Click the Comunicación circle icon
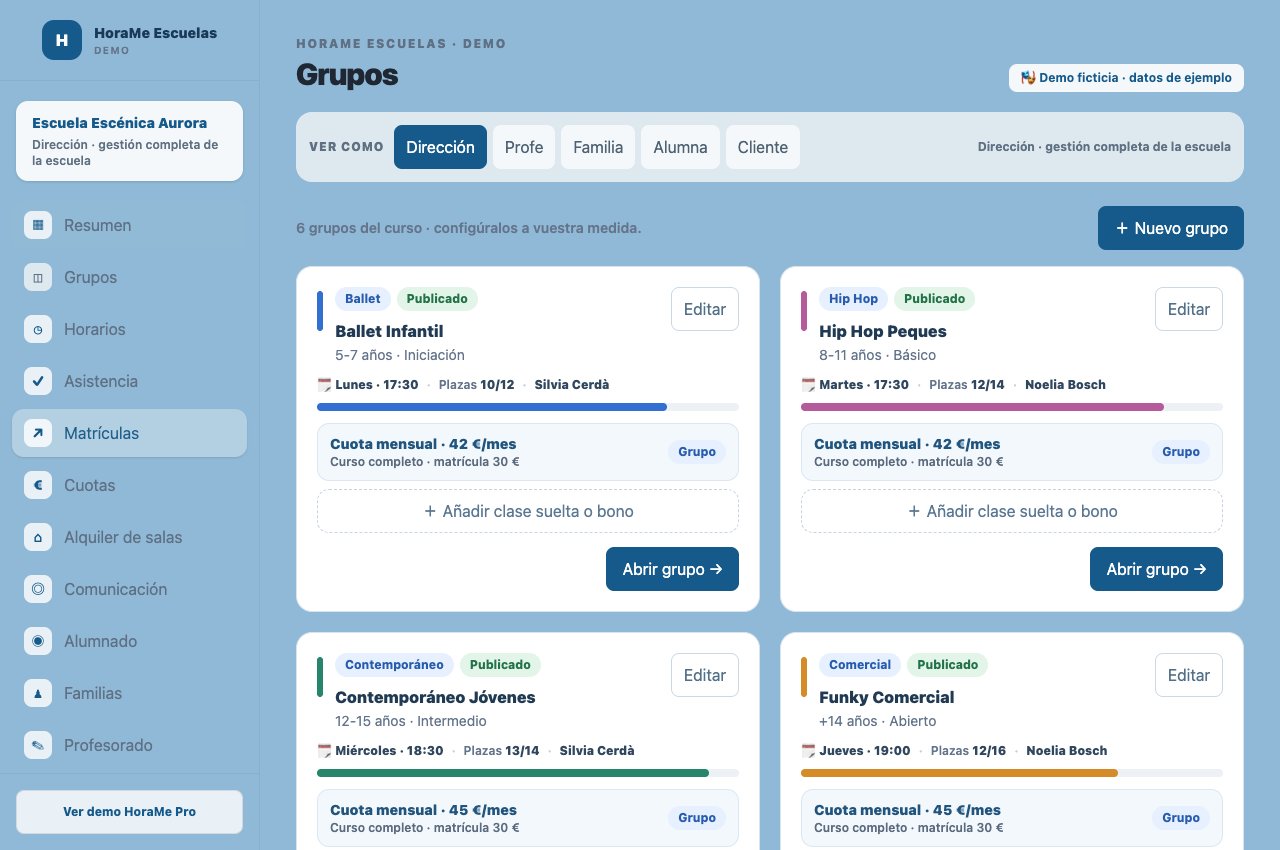Screen dimensions: 1280x850 click(38, 589)
